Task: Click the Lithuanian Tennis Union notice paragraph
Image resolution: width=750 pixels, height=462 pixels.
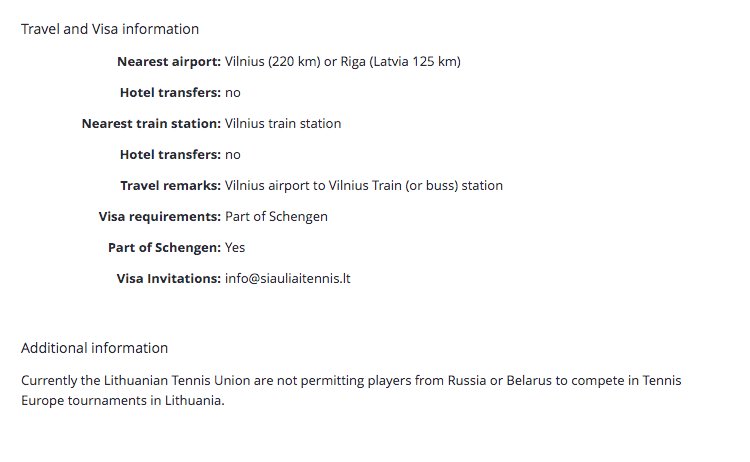Action: (351, 390)
